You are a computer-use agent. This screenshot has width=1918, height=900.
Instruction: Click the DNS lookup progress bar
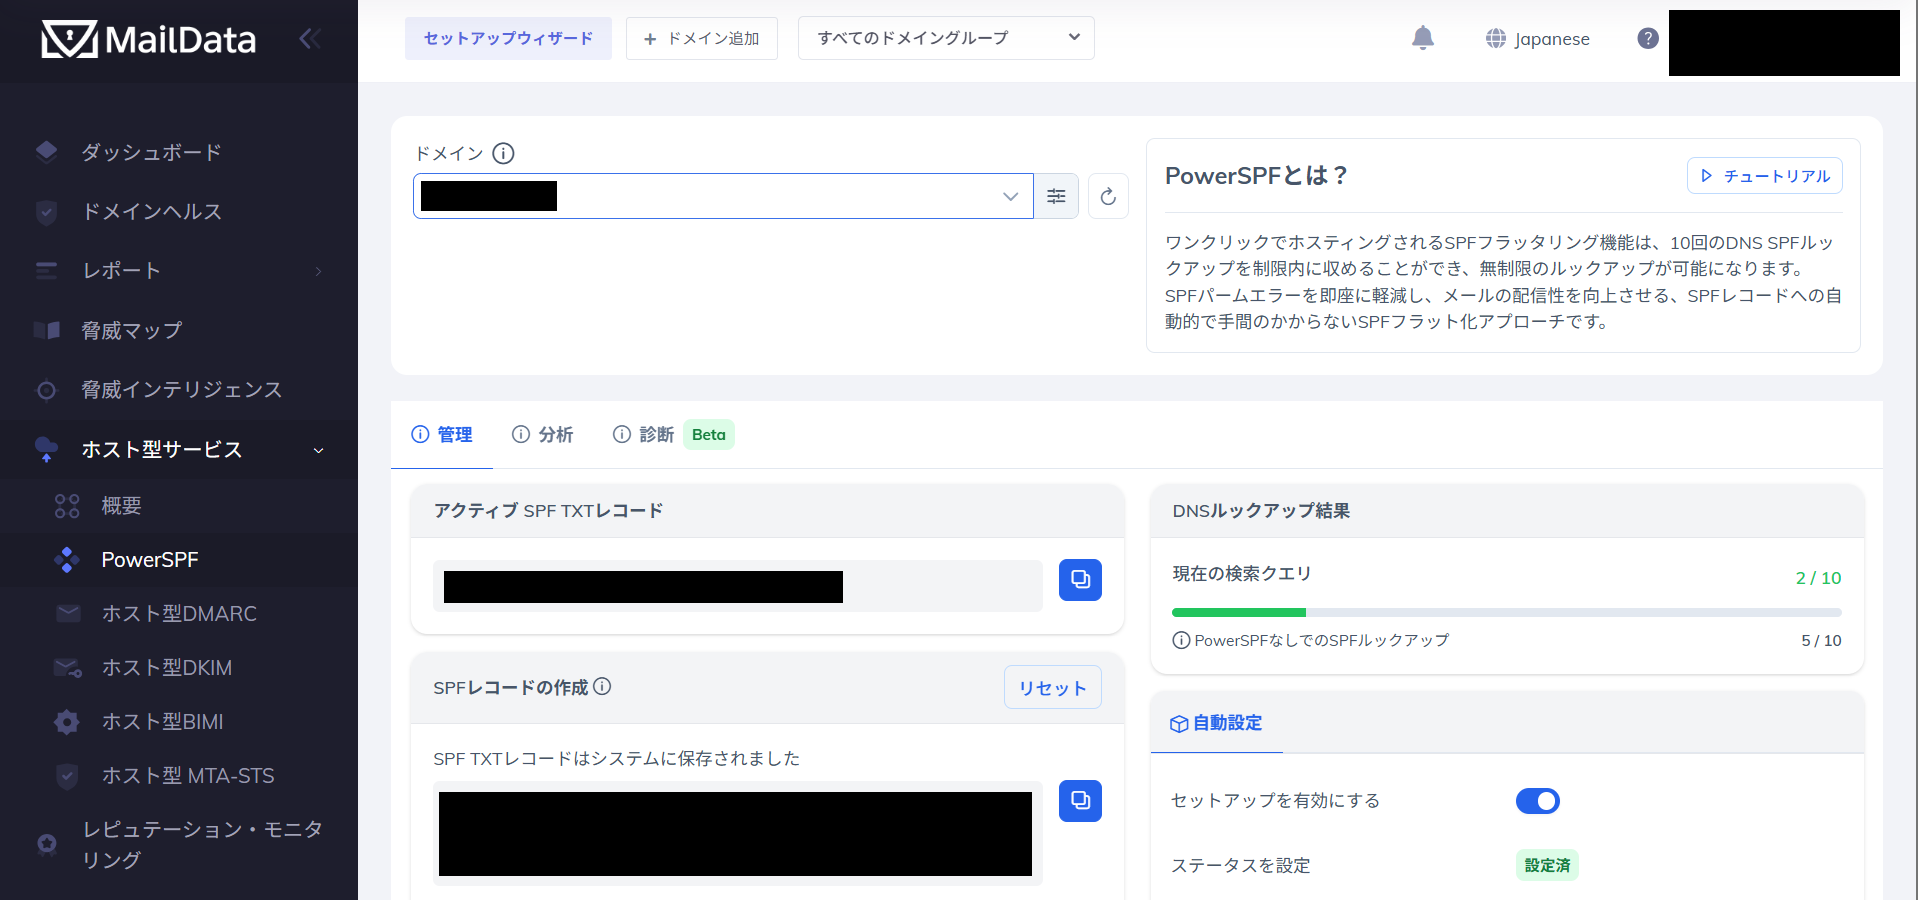point(1506,612)
